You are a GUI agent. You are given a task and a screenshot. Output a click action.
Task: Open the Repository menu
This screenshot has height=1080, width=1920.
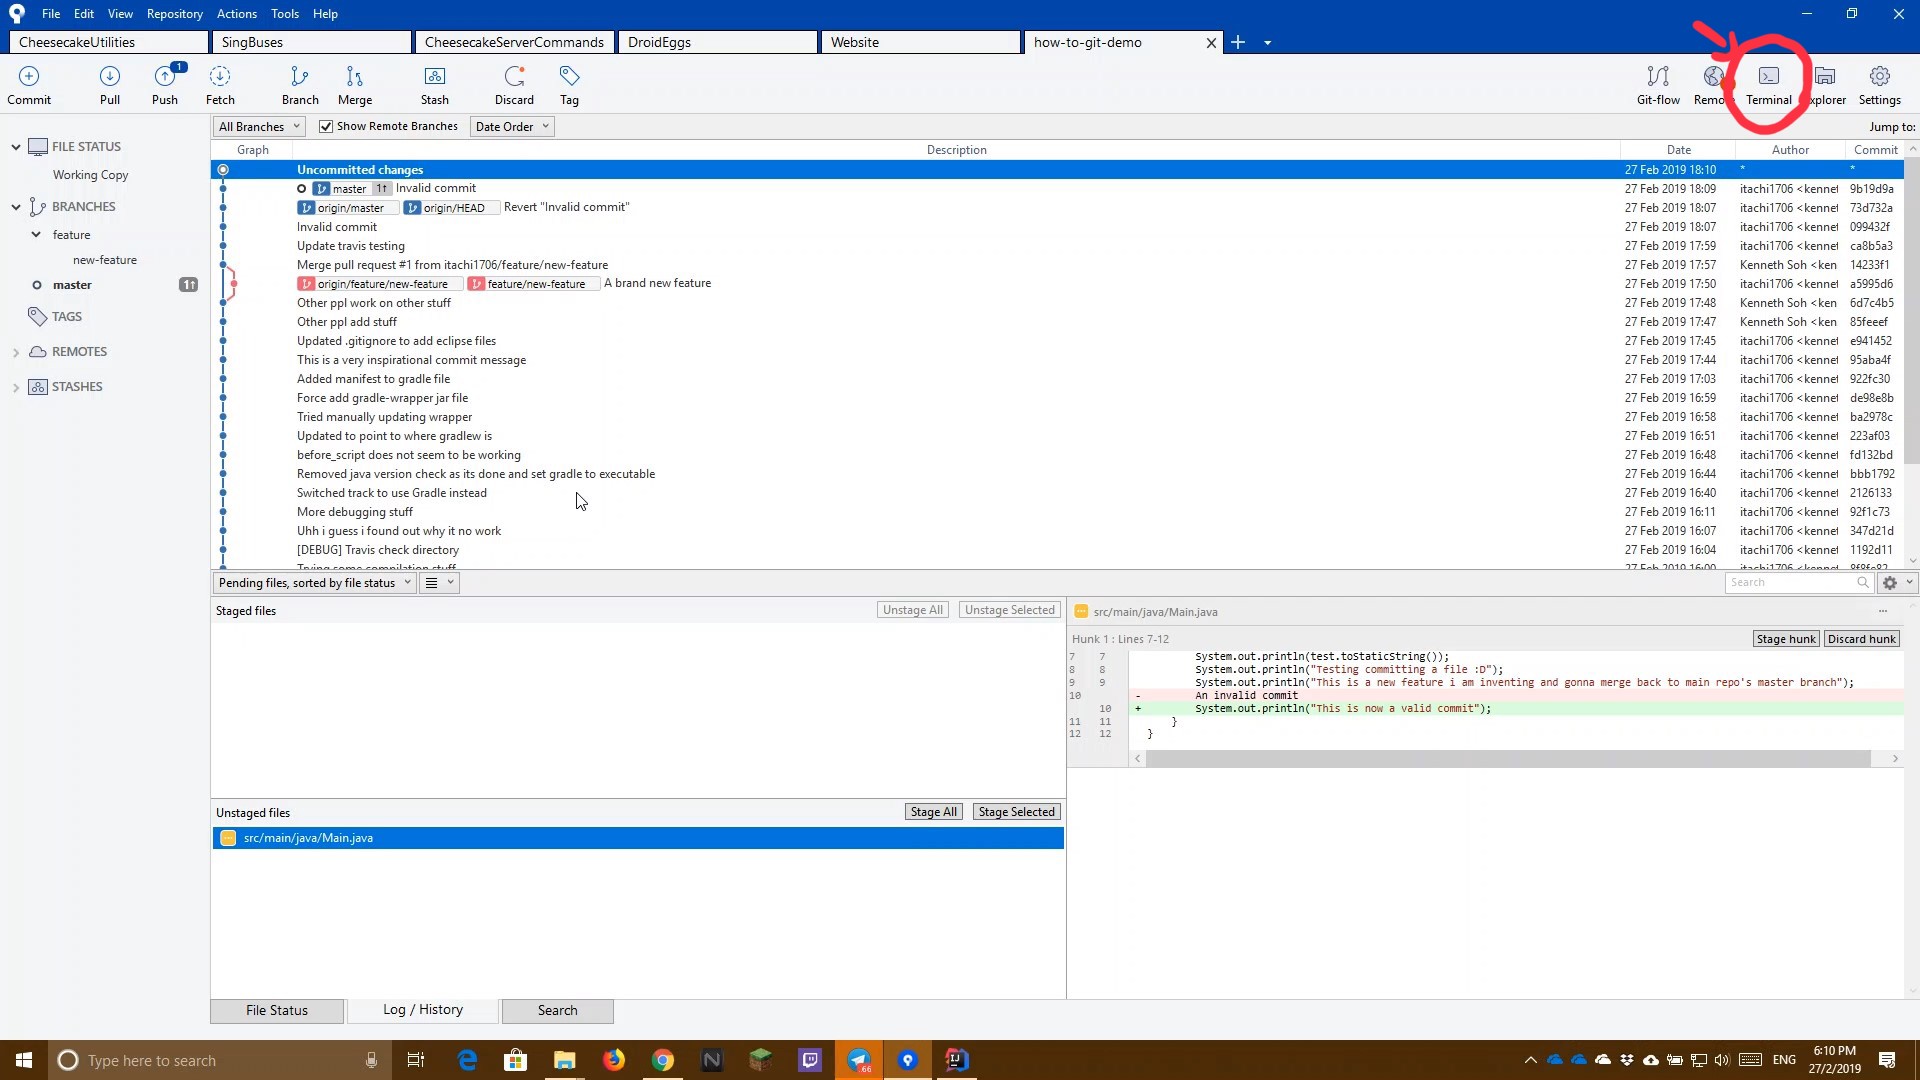pyautogui.click(x=174, y=13)
